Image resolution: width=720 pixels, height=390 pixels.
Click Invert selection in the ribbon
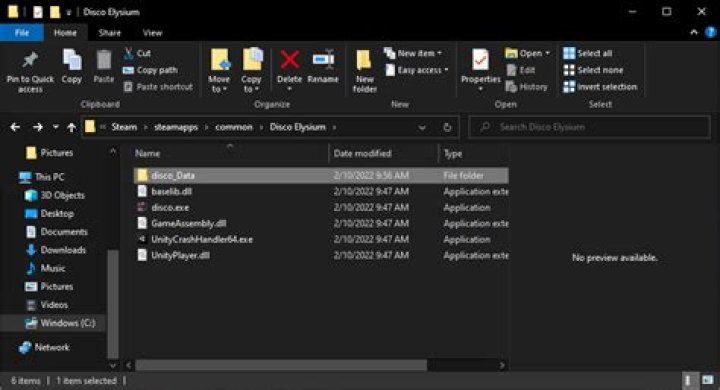tap(600, 87)
